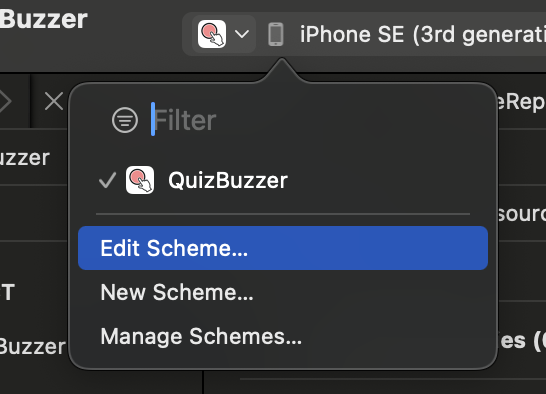The image size is (546, 394).
Task: Click the iPhone device icon
Action: click(x=276, y=34)
